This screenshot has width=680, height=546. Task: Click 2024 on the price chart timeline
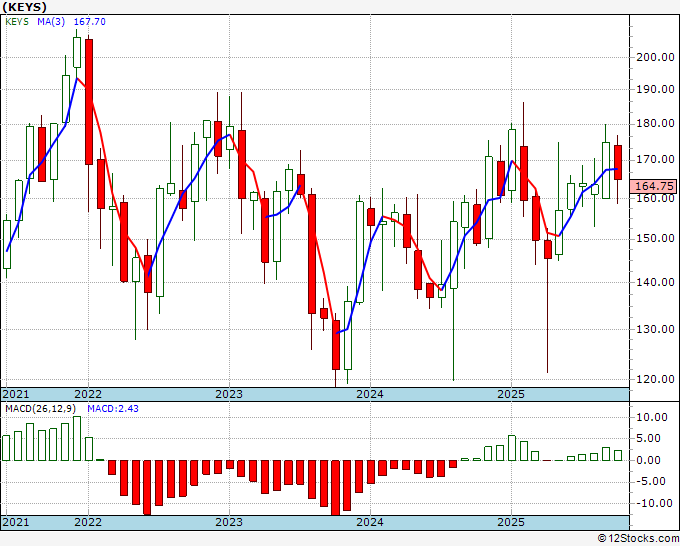coord(370,394)
